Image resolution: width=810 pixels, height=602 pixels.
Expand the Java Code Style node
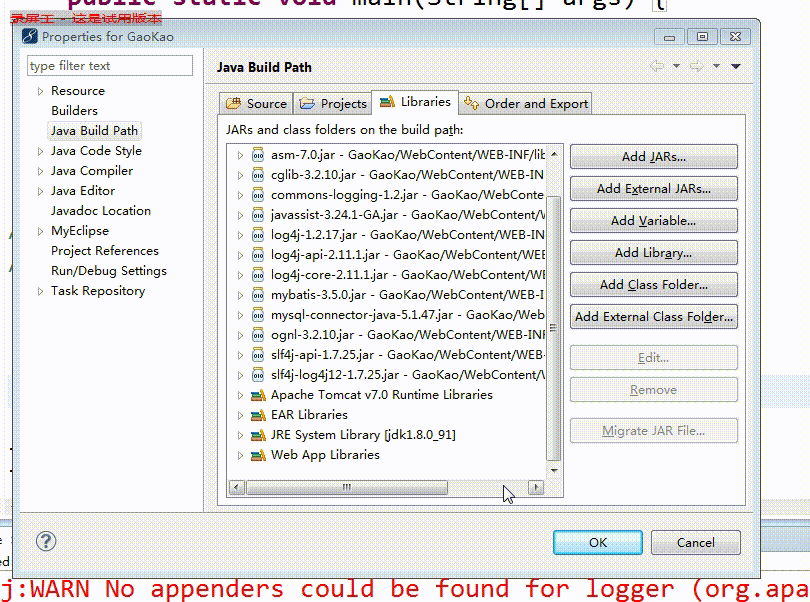point(40,151)
